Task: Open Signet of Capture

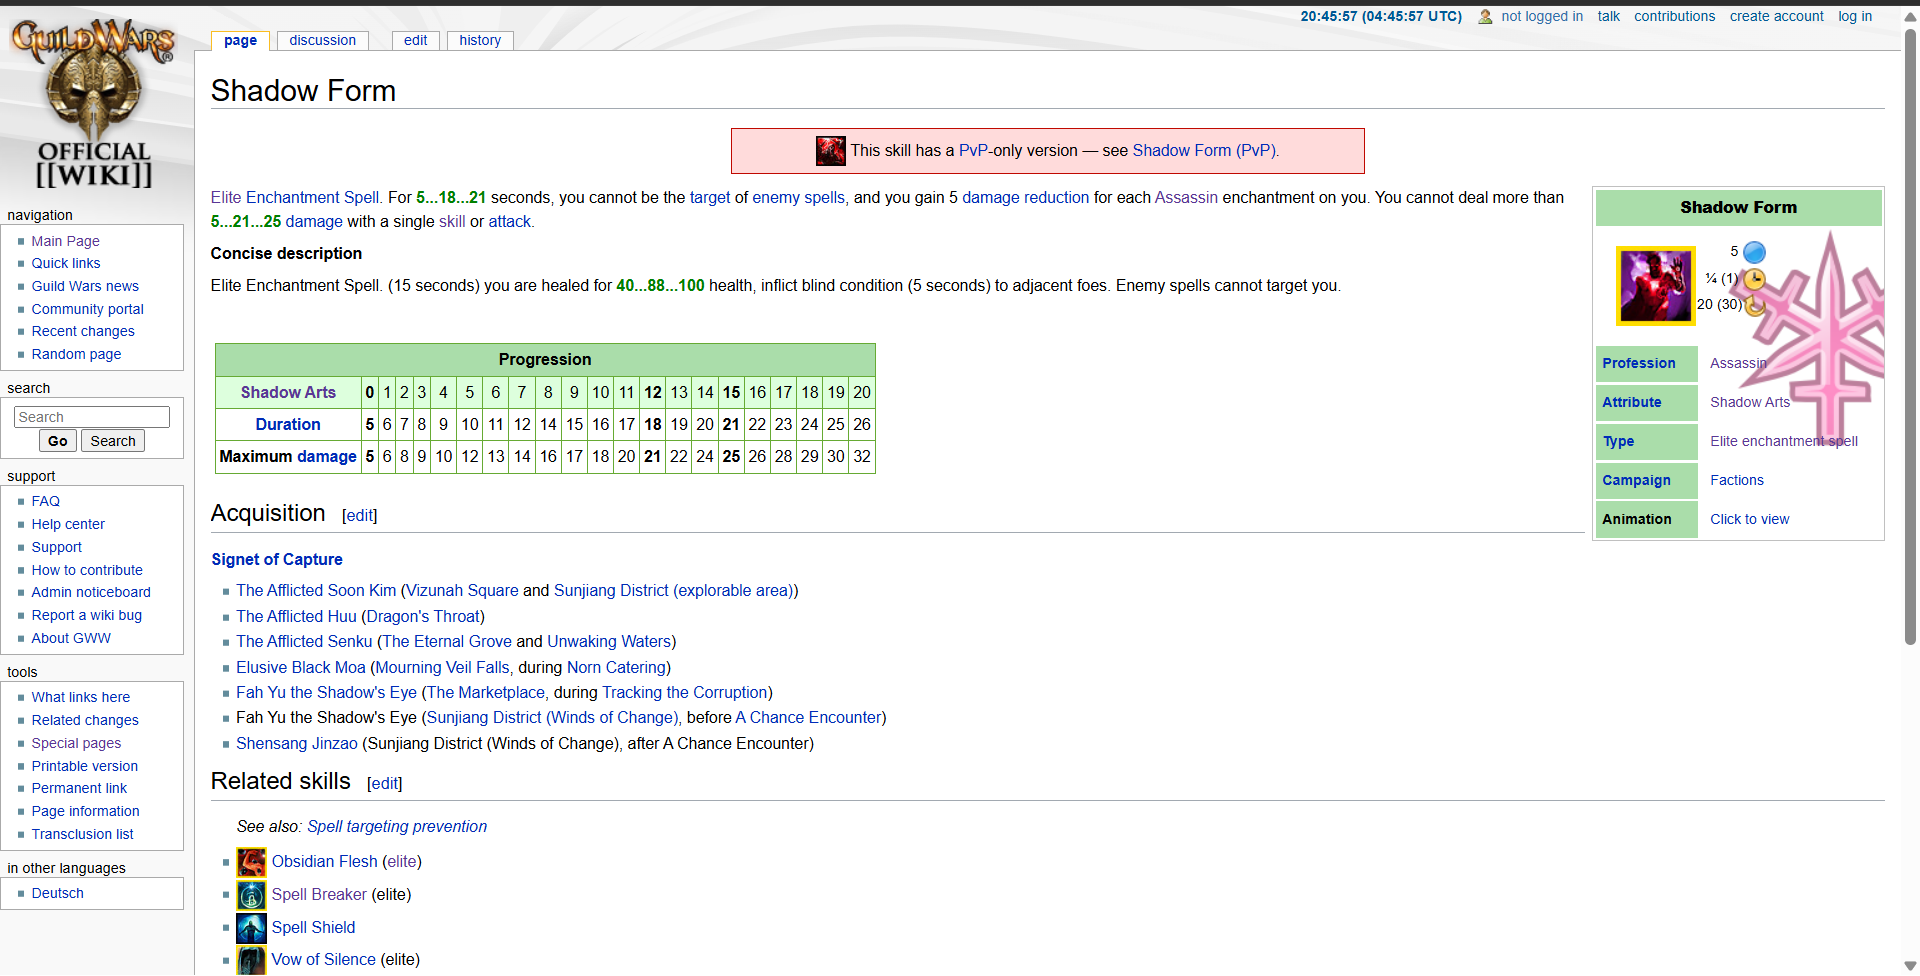Action: pos(277,560)
